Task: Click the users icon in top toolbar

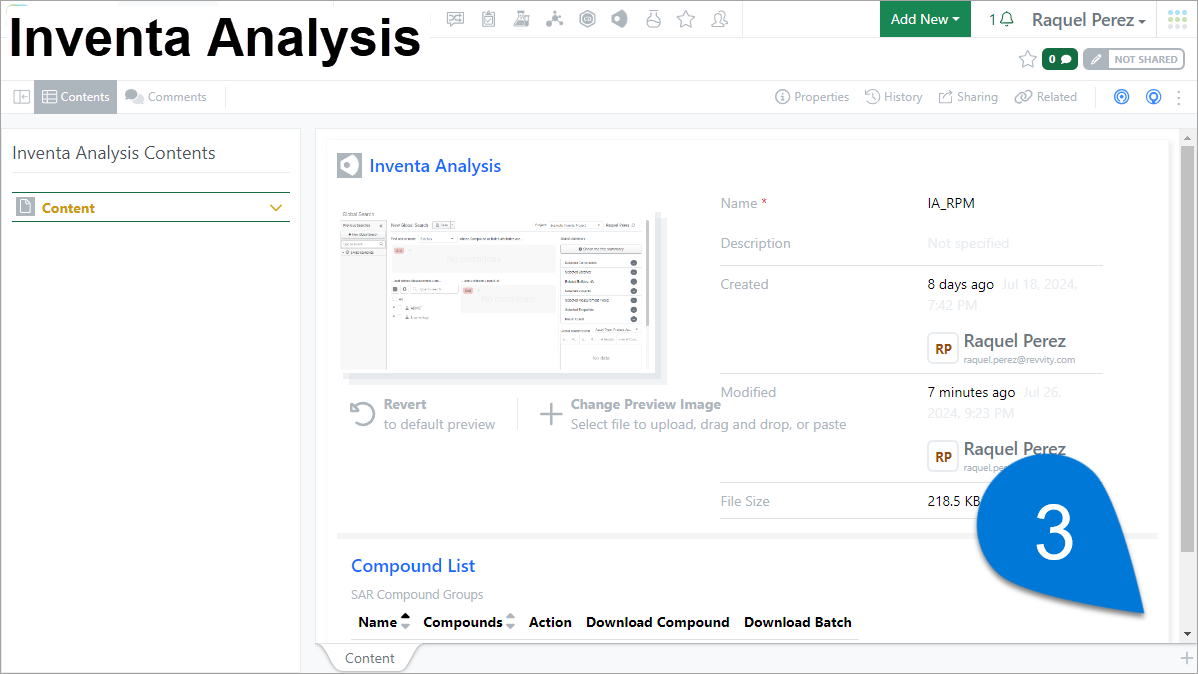Action: 720,19
